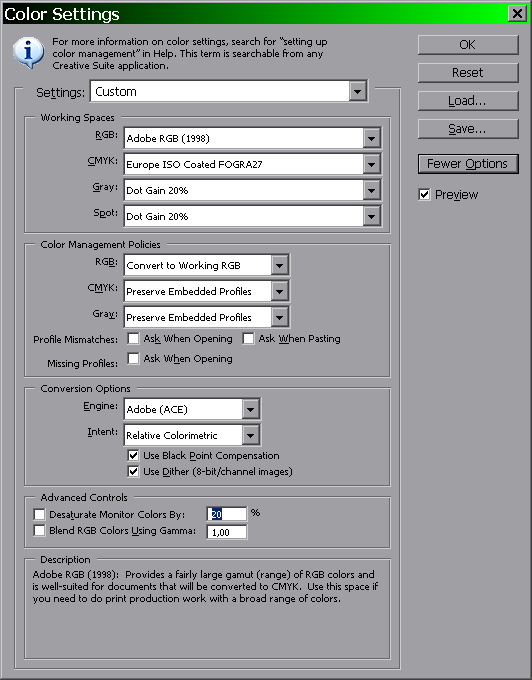Viewport: 532px width, 680px height.
Task: Enable Missing Profiles Ask When Opening
Action: tap(133, 358)
